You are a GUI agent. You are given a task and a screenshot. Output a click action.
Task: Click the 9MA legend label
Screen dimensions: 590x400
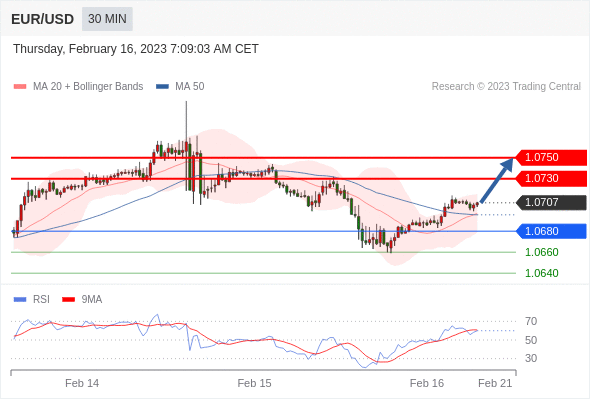pos(92,300)
